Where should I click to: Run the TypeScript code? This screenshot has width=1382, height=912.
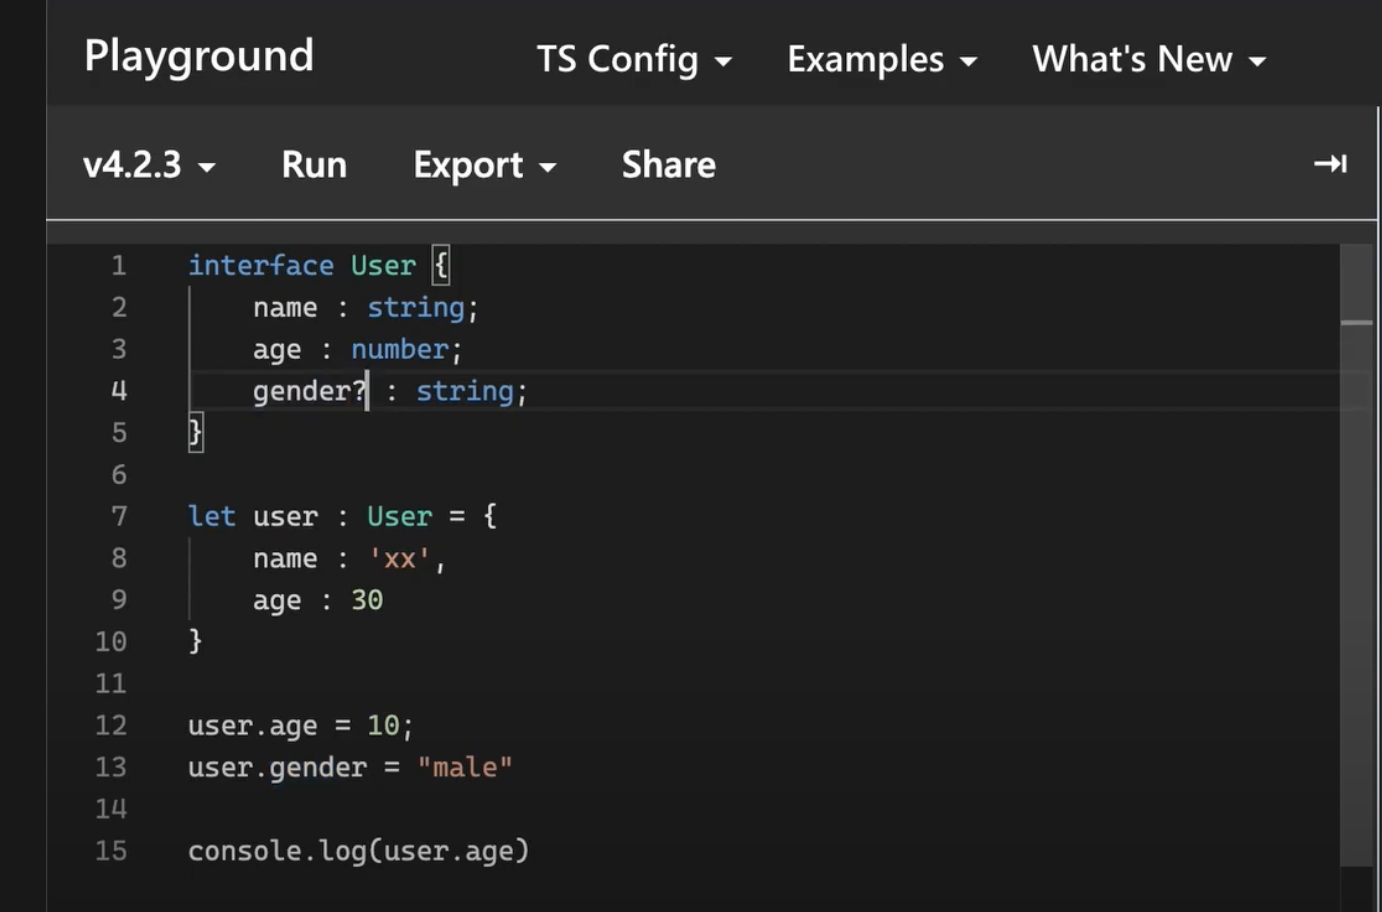click(314, 164)
